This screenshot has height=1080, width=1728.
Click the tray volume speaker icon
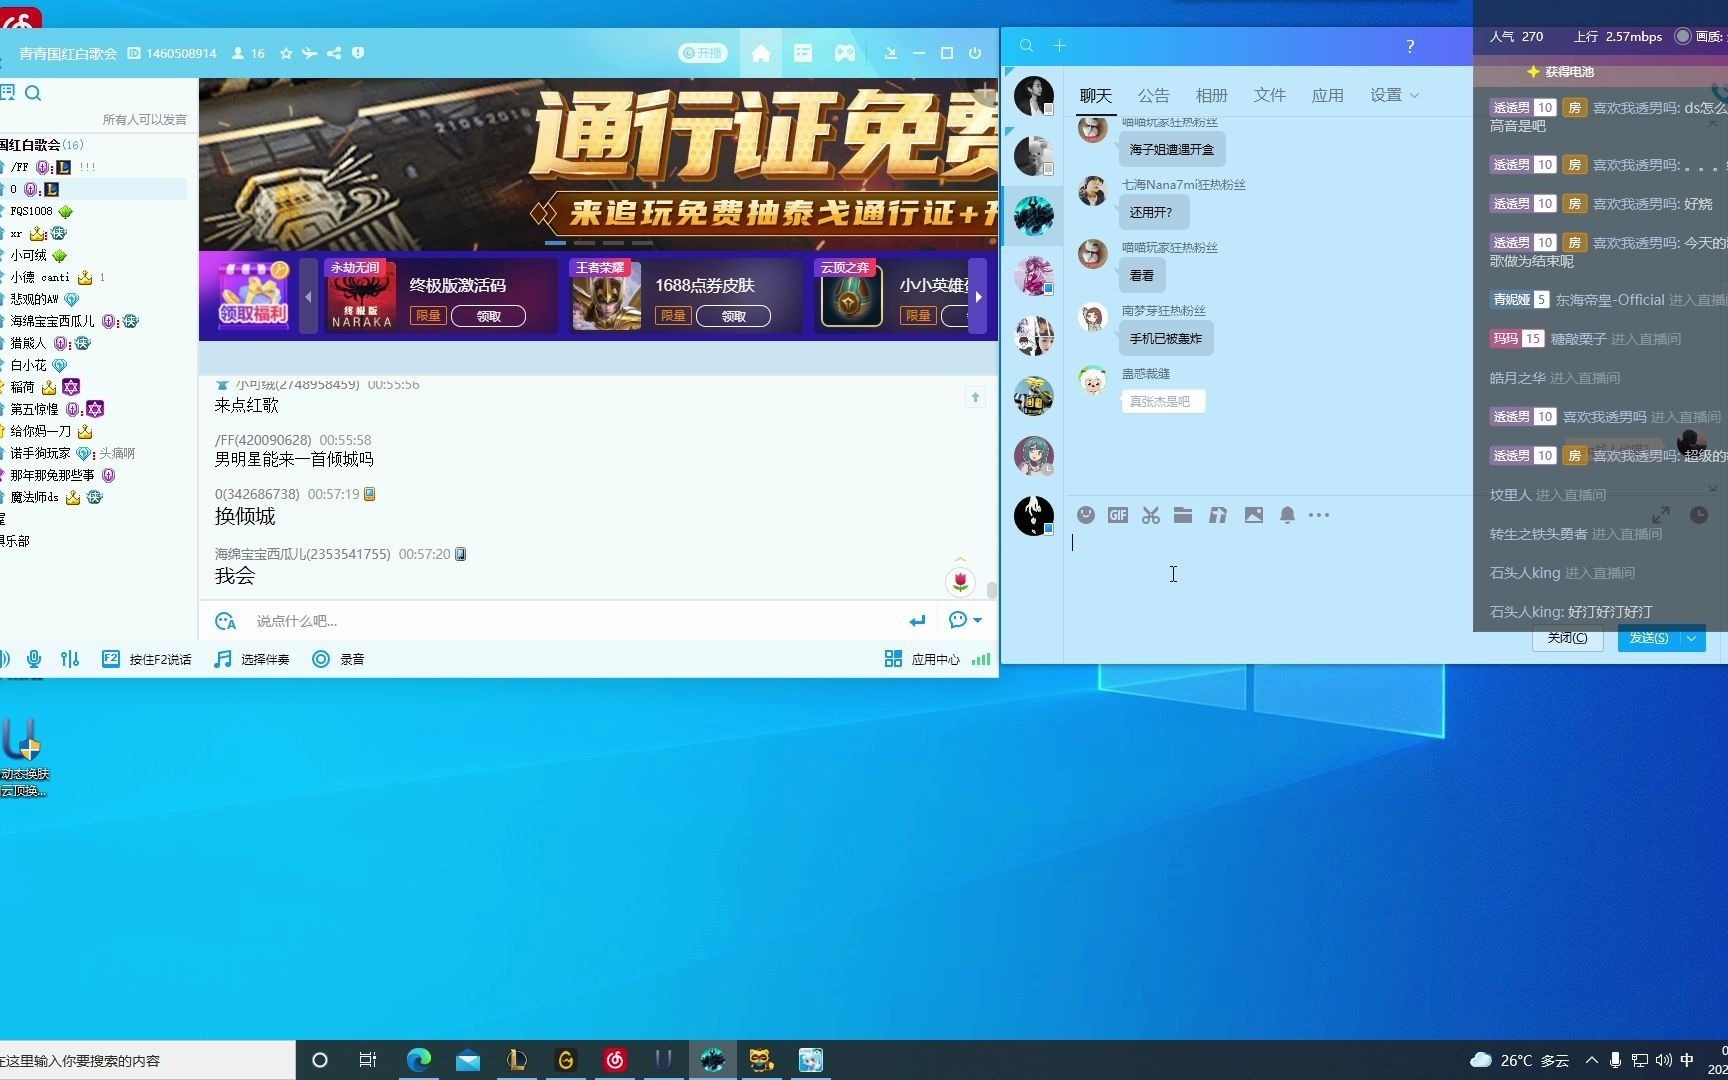click(1663, 1060)
